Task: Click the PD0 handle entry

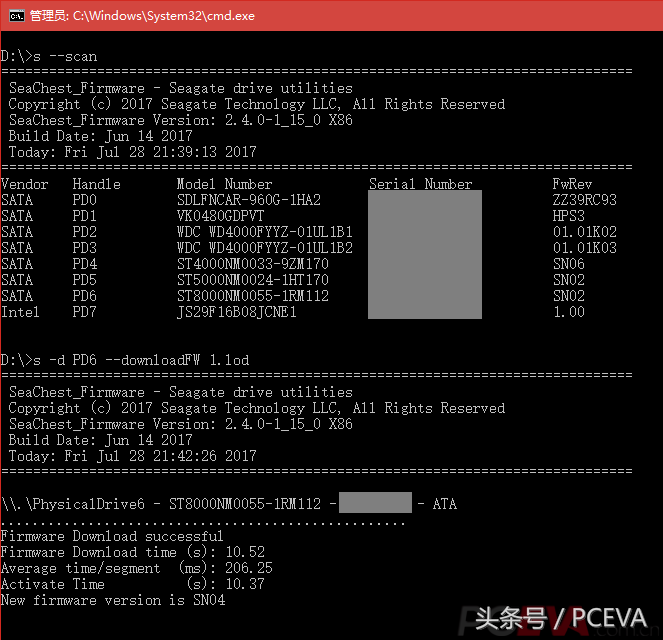Action: pos(85,200)
